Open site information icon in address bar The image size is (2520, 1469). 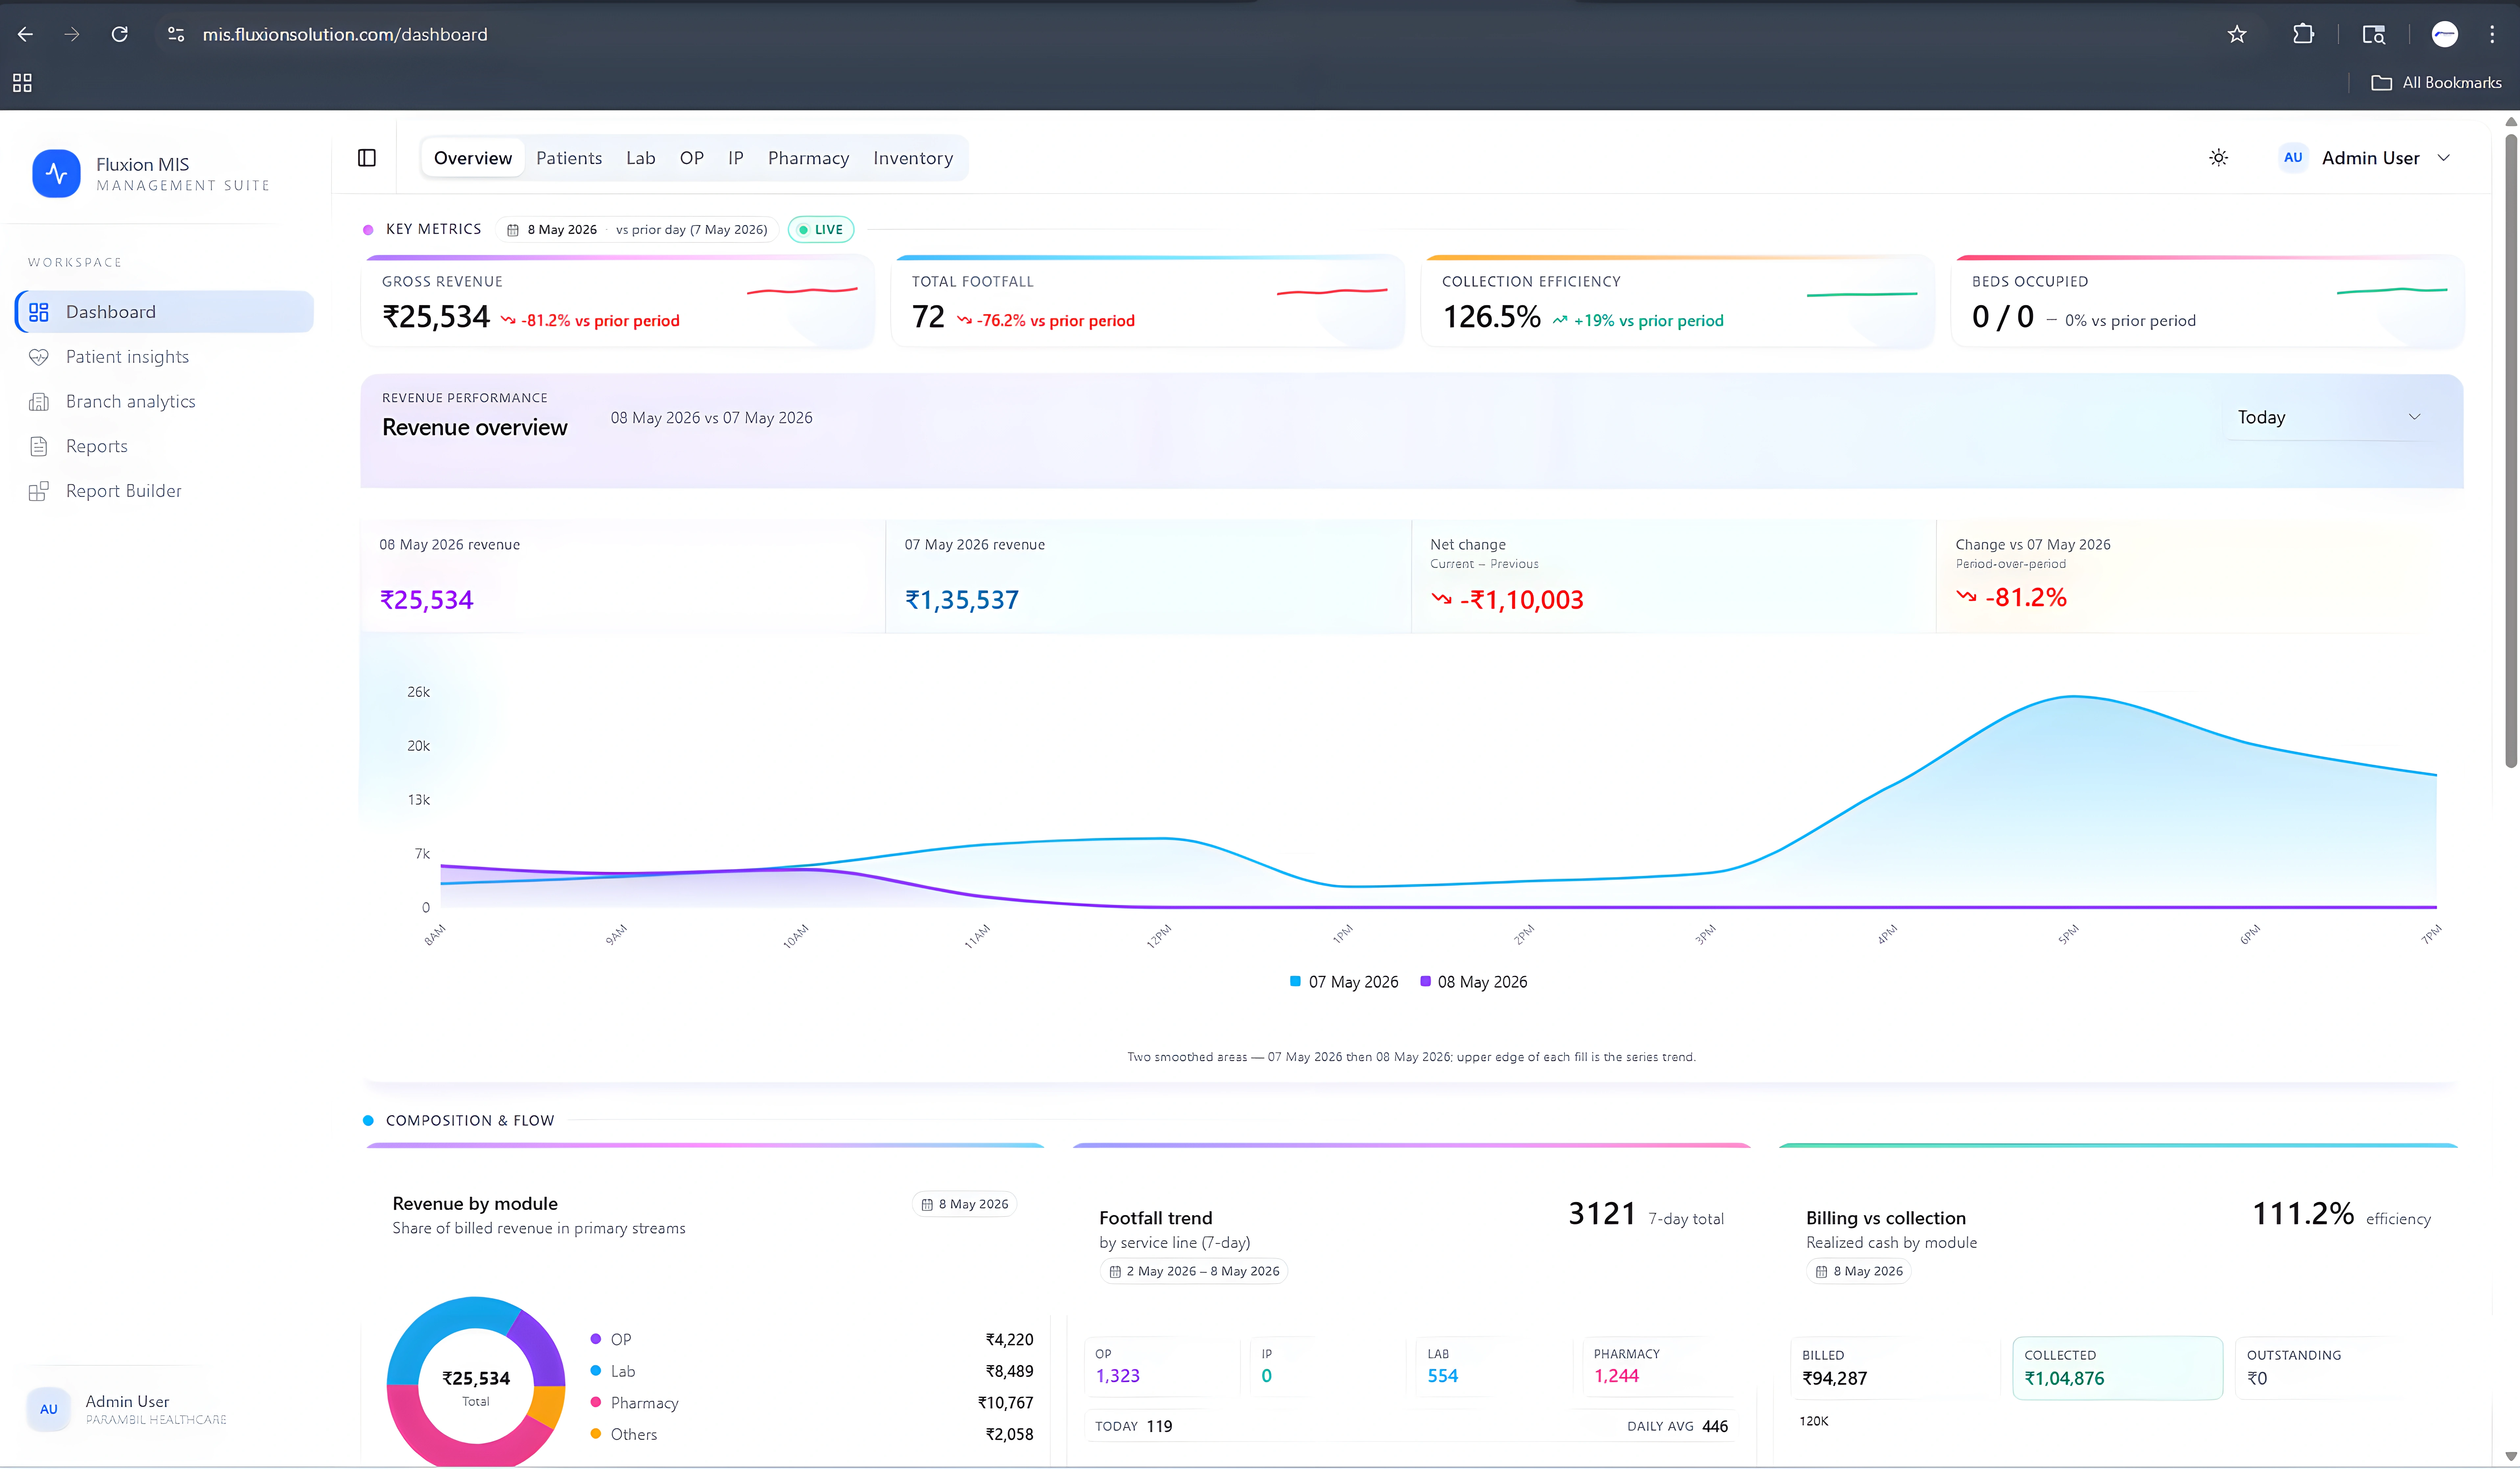click(176, 34)
